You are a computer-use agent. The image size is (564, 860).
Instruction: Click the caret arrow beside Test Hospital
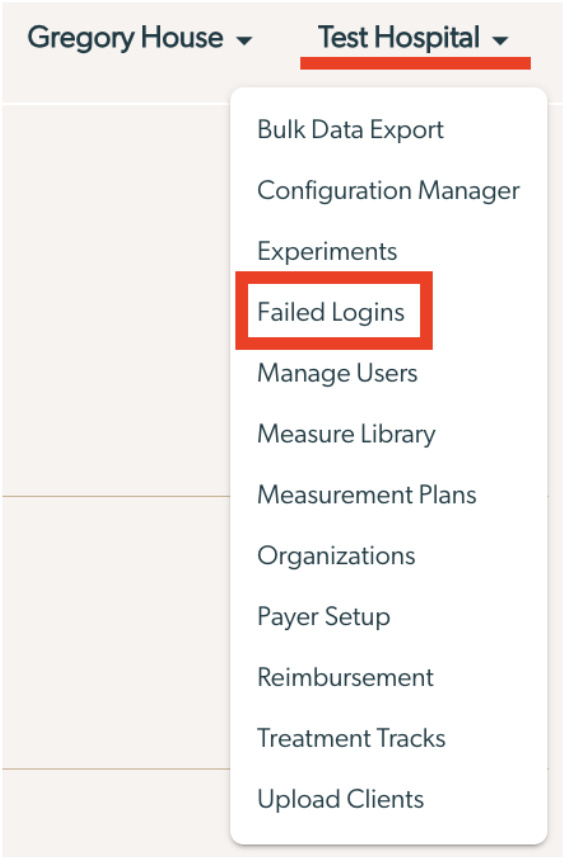500,40
